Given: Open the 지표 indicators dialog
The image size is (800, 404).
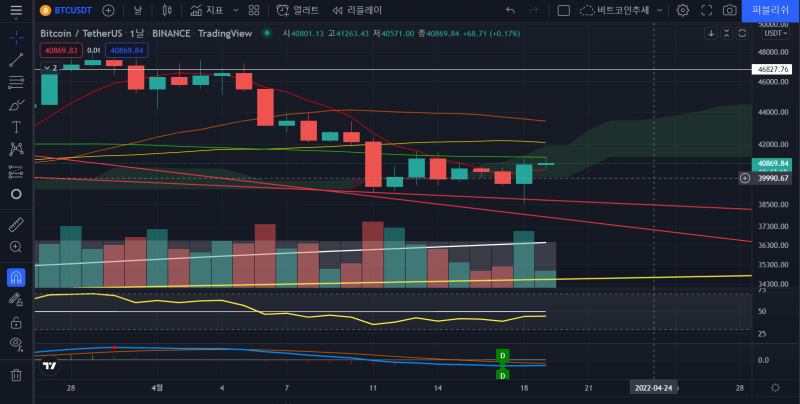Looking at the screenshot, I should click(207, 10).
